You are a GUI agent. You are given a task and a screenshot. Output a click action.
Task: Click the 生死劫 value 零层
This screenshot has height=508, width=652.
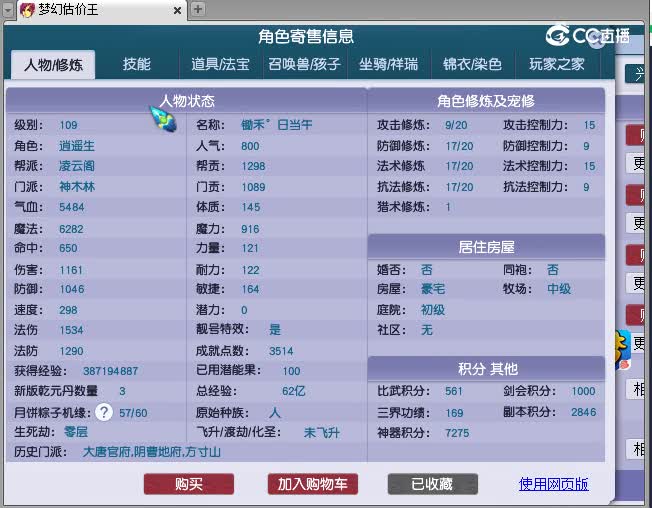pos(76,432)
